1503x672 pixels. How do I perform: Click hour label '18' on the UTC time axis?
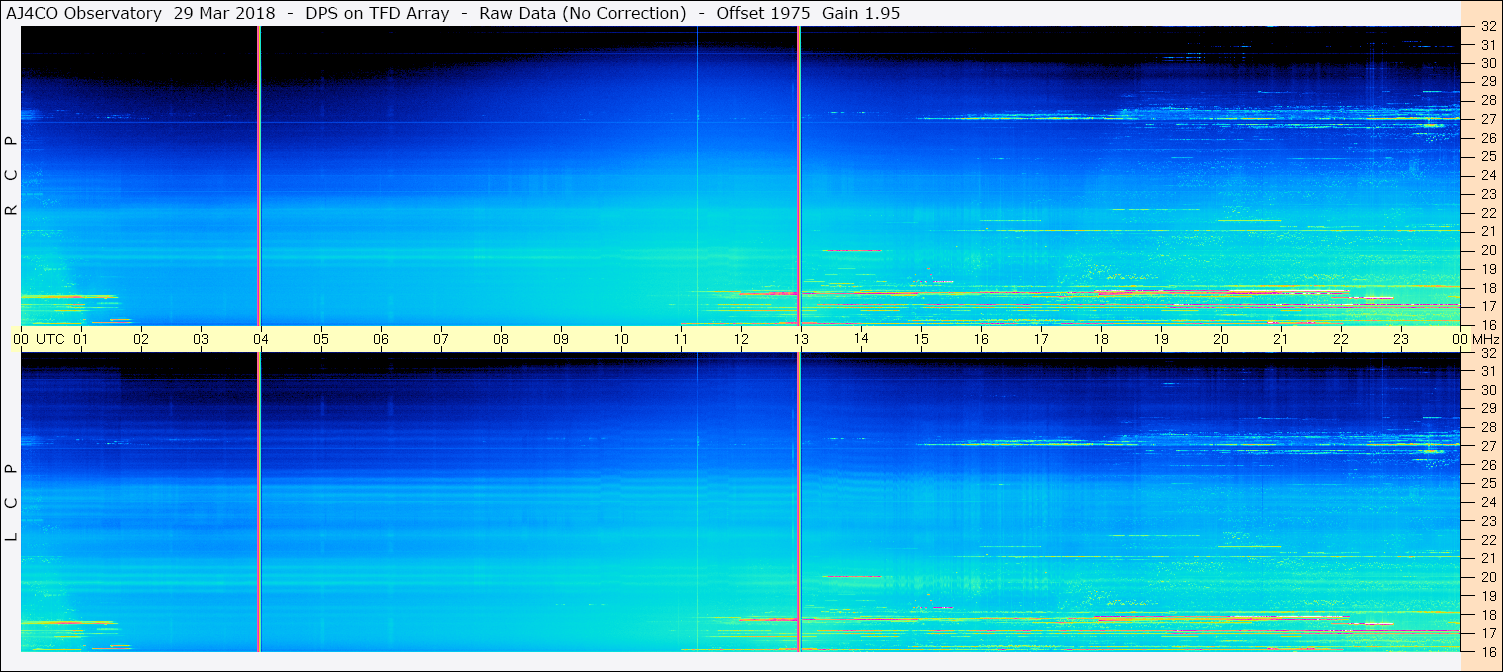[x=1101, y=339]
